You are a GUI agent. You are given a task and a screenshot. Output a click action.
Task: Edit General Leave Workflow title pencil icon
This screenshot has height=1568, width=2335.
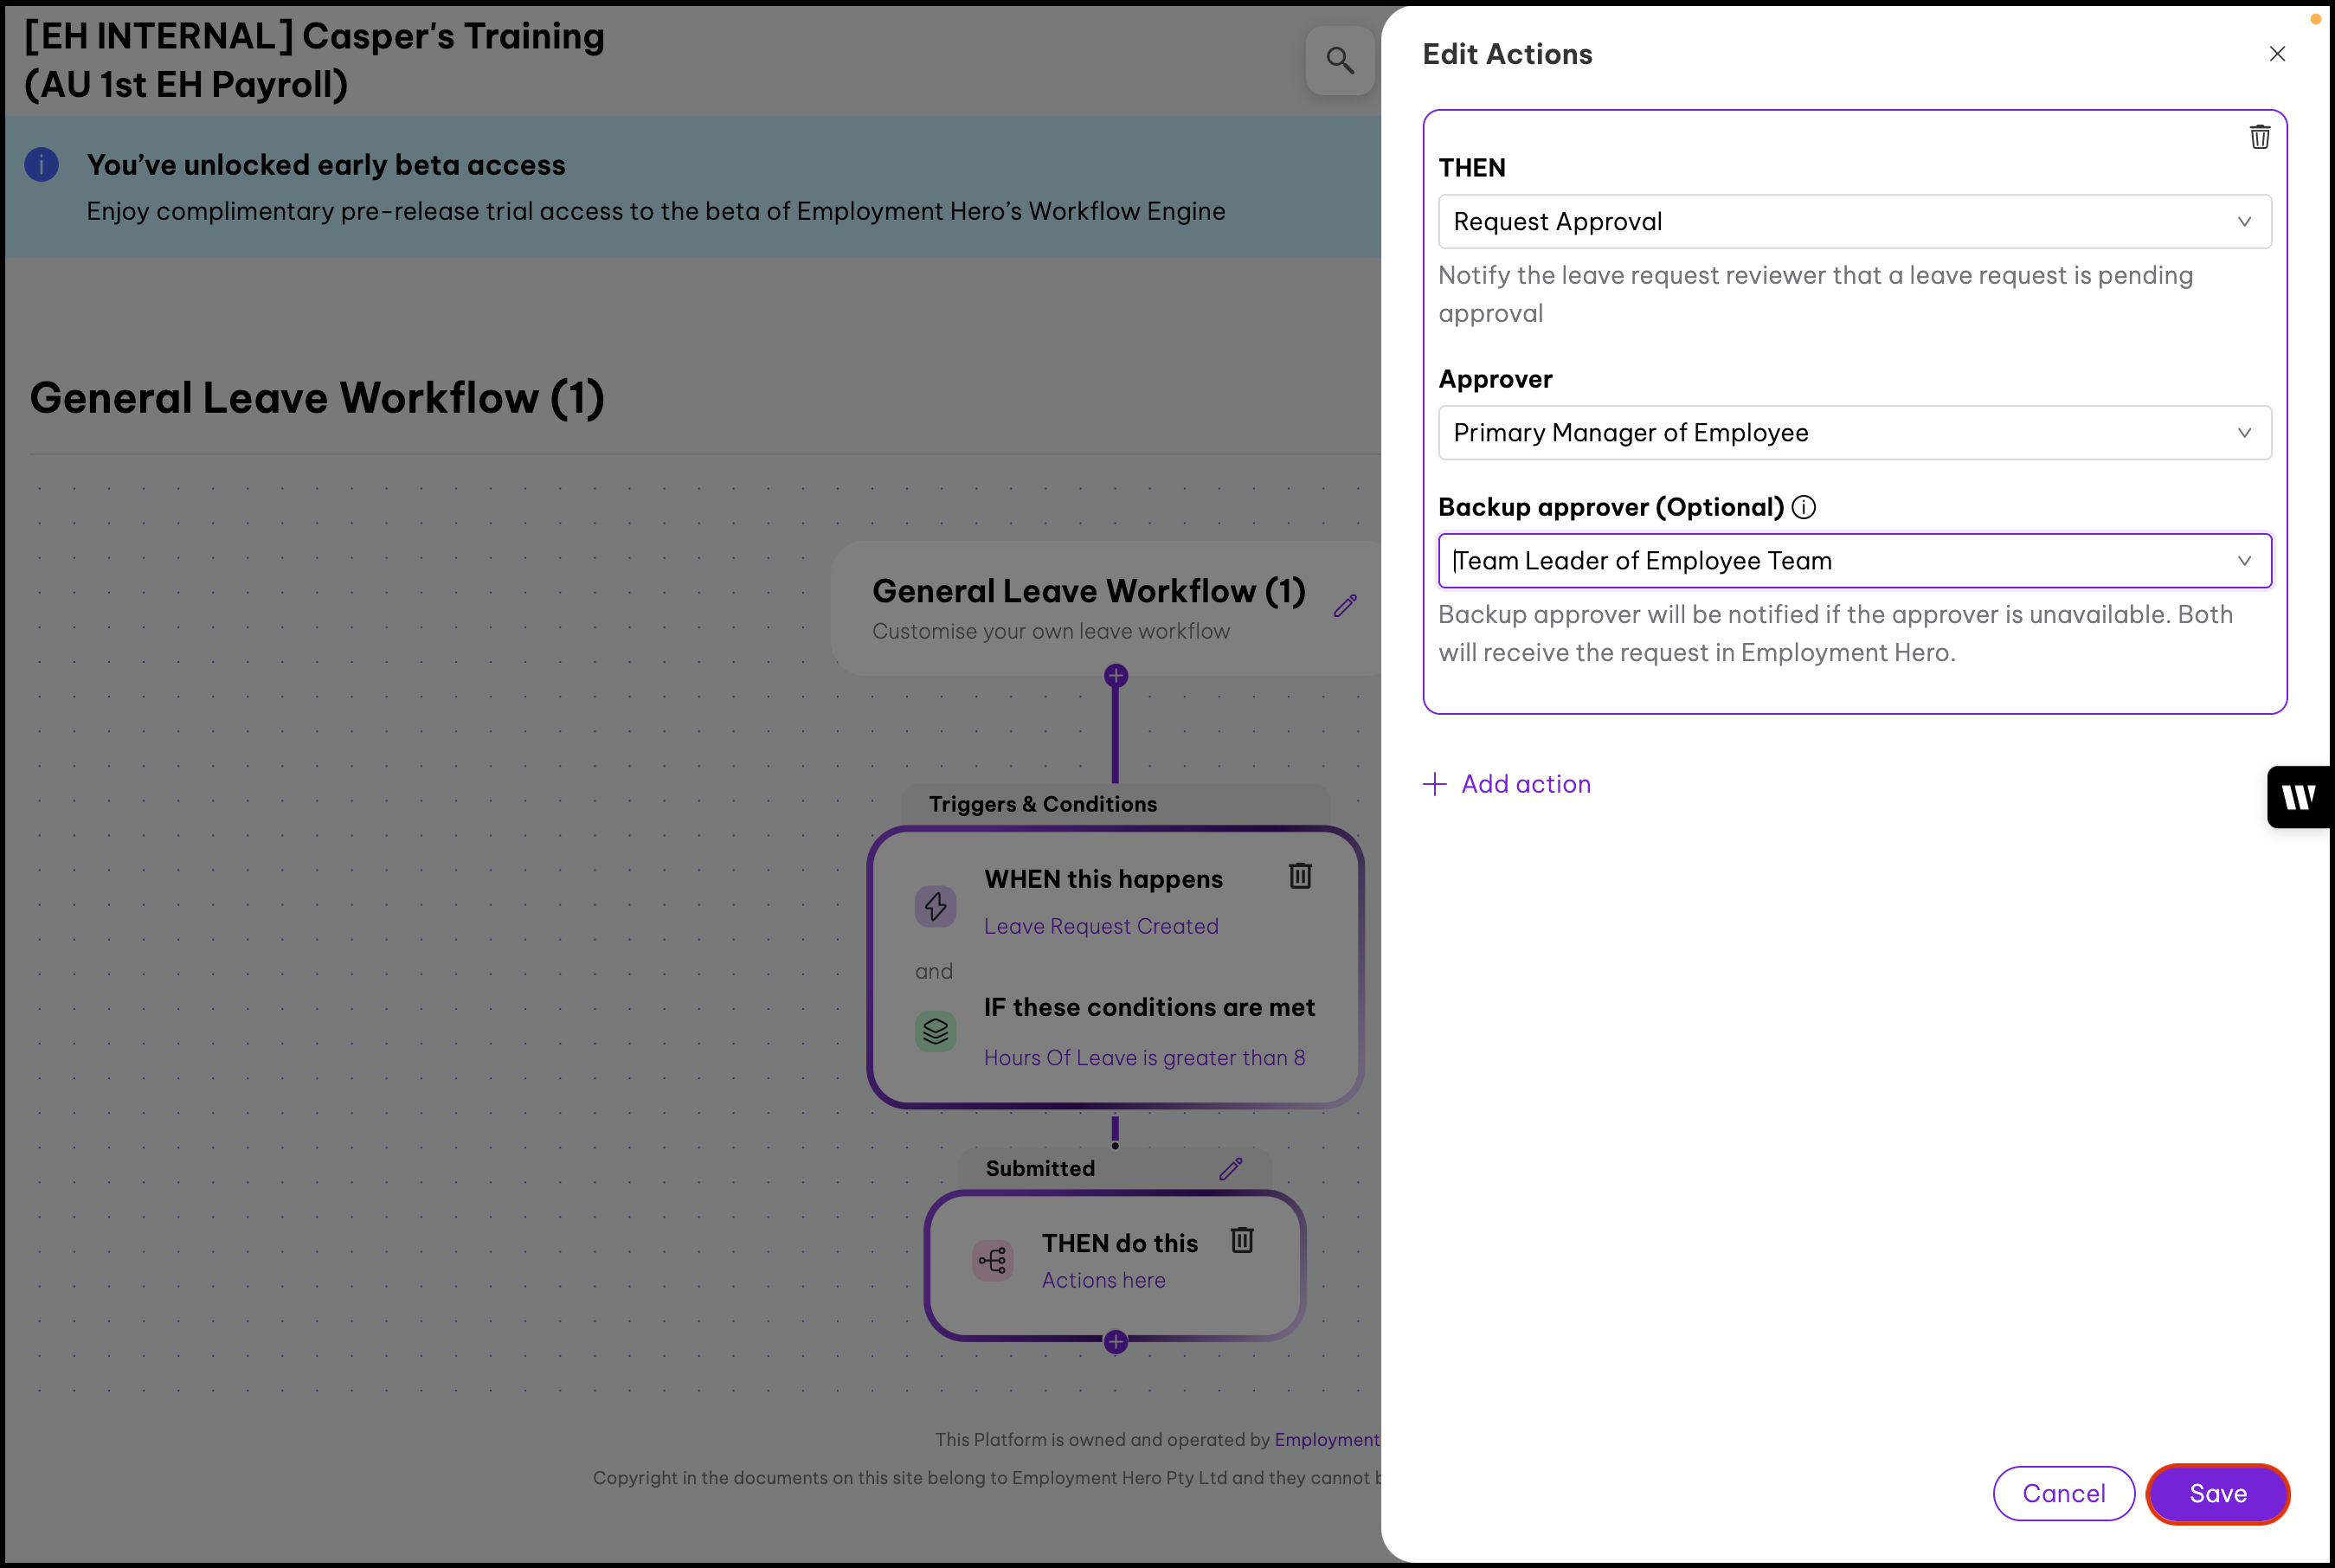[x=1345, y=606]
